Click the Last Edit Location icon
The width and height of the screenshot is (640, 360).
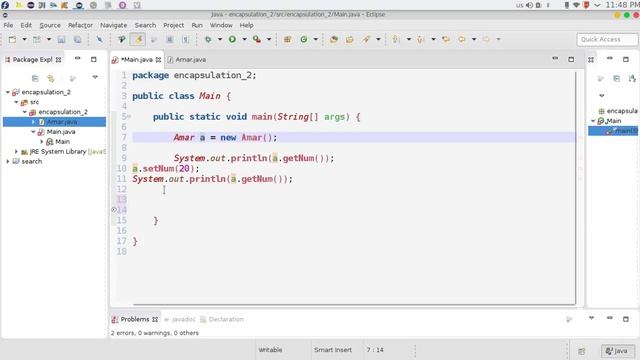(x=446, y=40)
